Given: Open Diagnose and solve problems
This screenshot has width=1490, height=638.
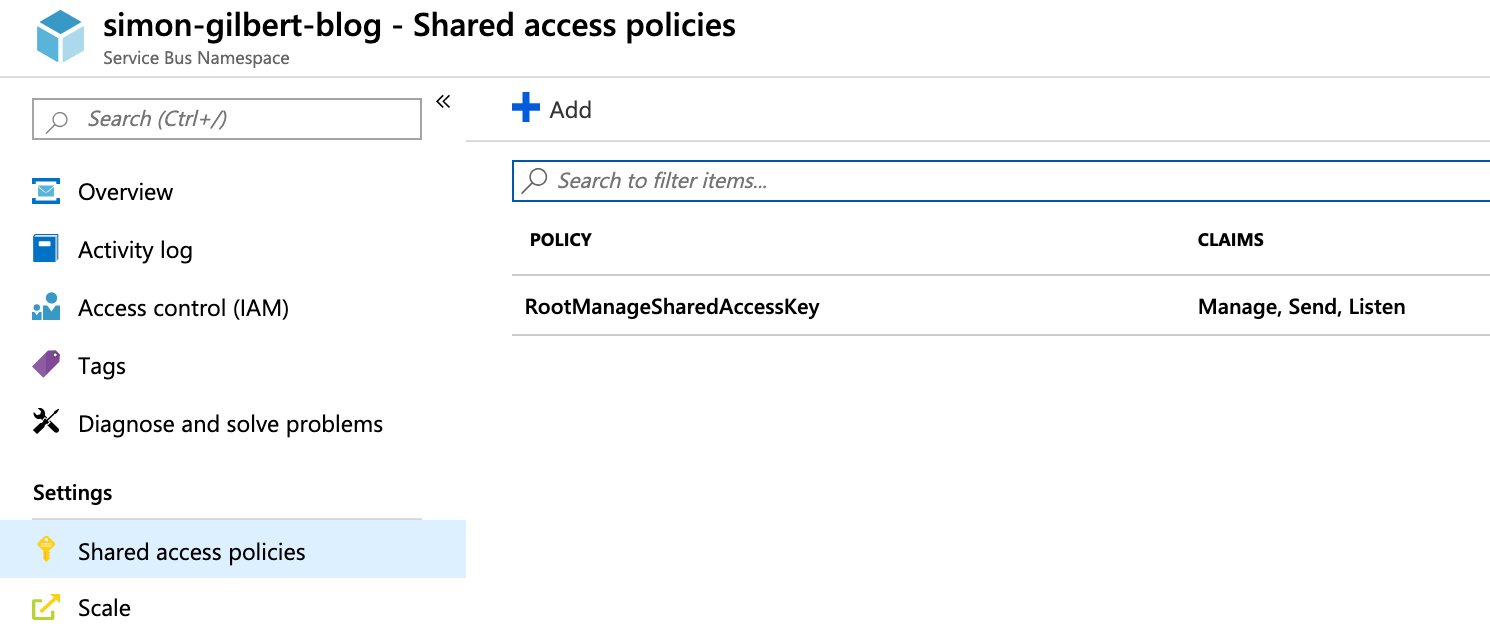Looking at the screenshot, I should [230, 424].
